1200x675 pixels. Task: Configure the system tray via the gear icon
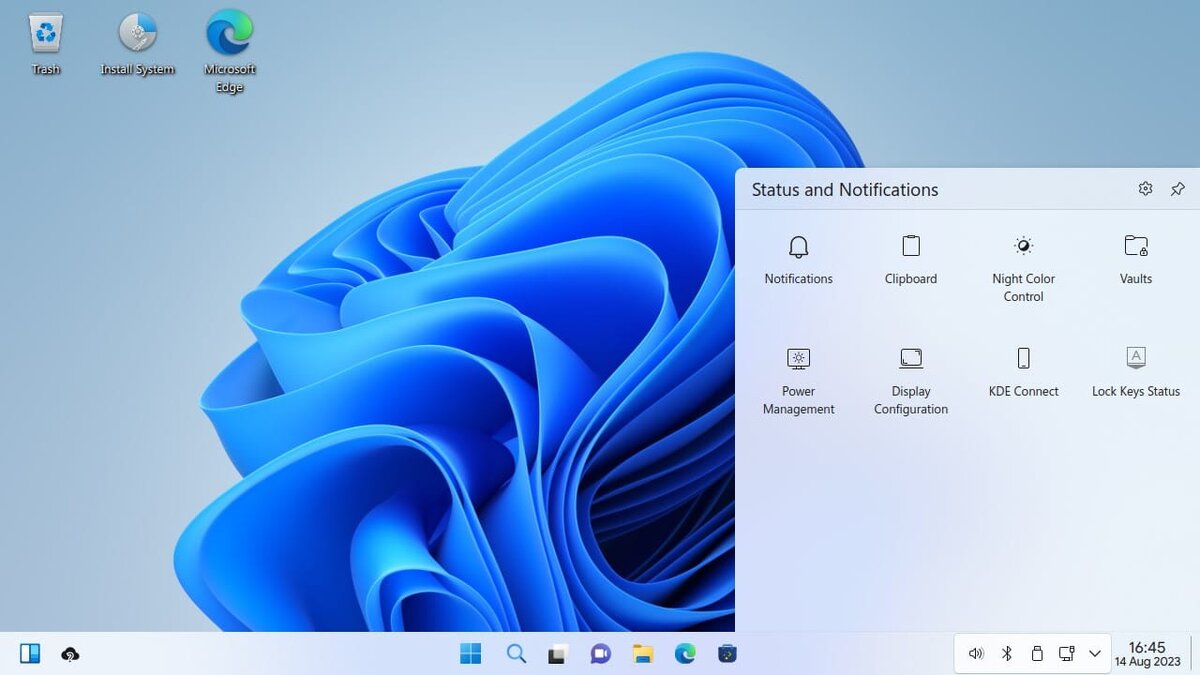coord(1146,189)
